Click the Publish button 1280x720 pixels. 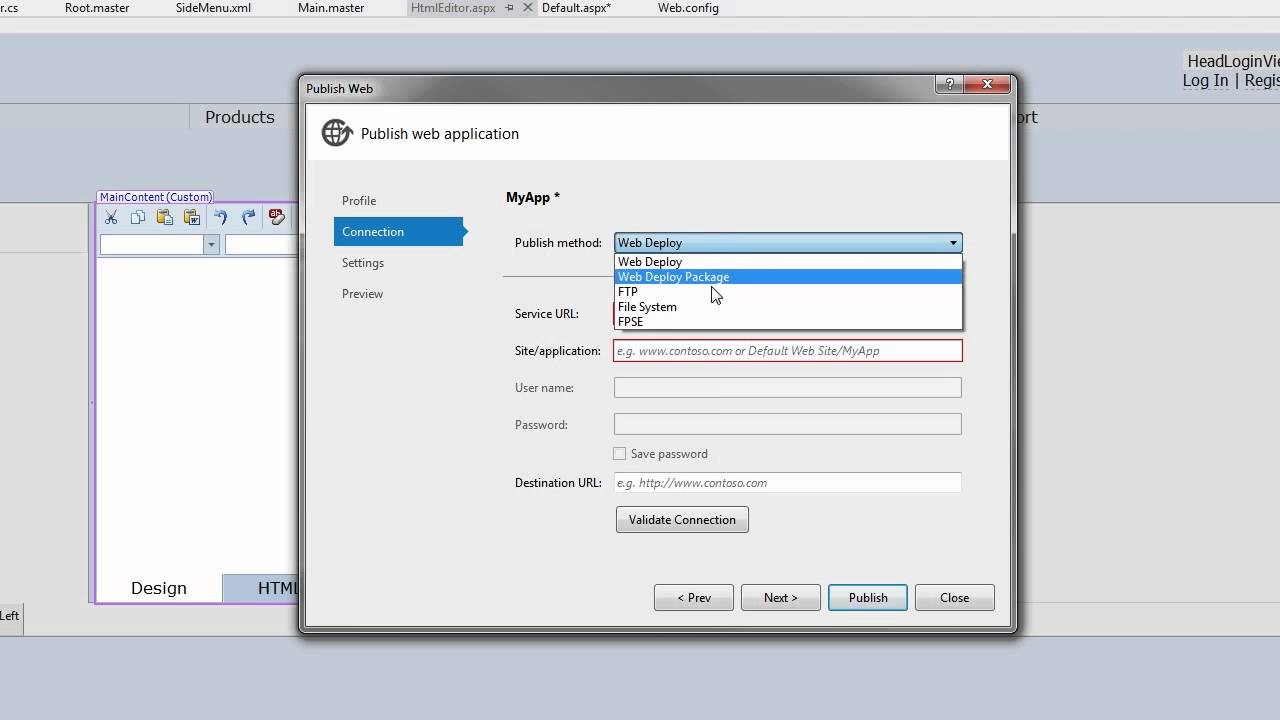pyautogui.click(x=868, y=598)
